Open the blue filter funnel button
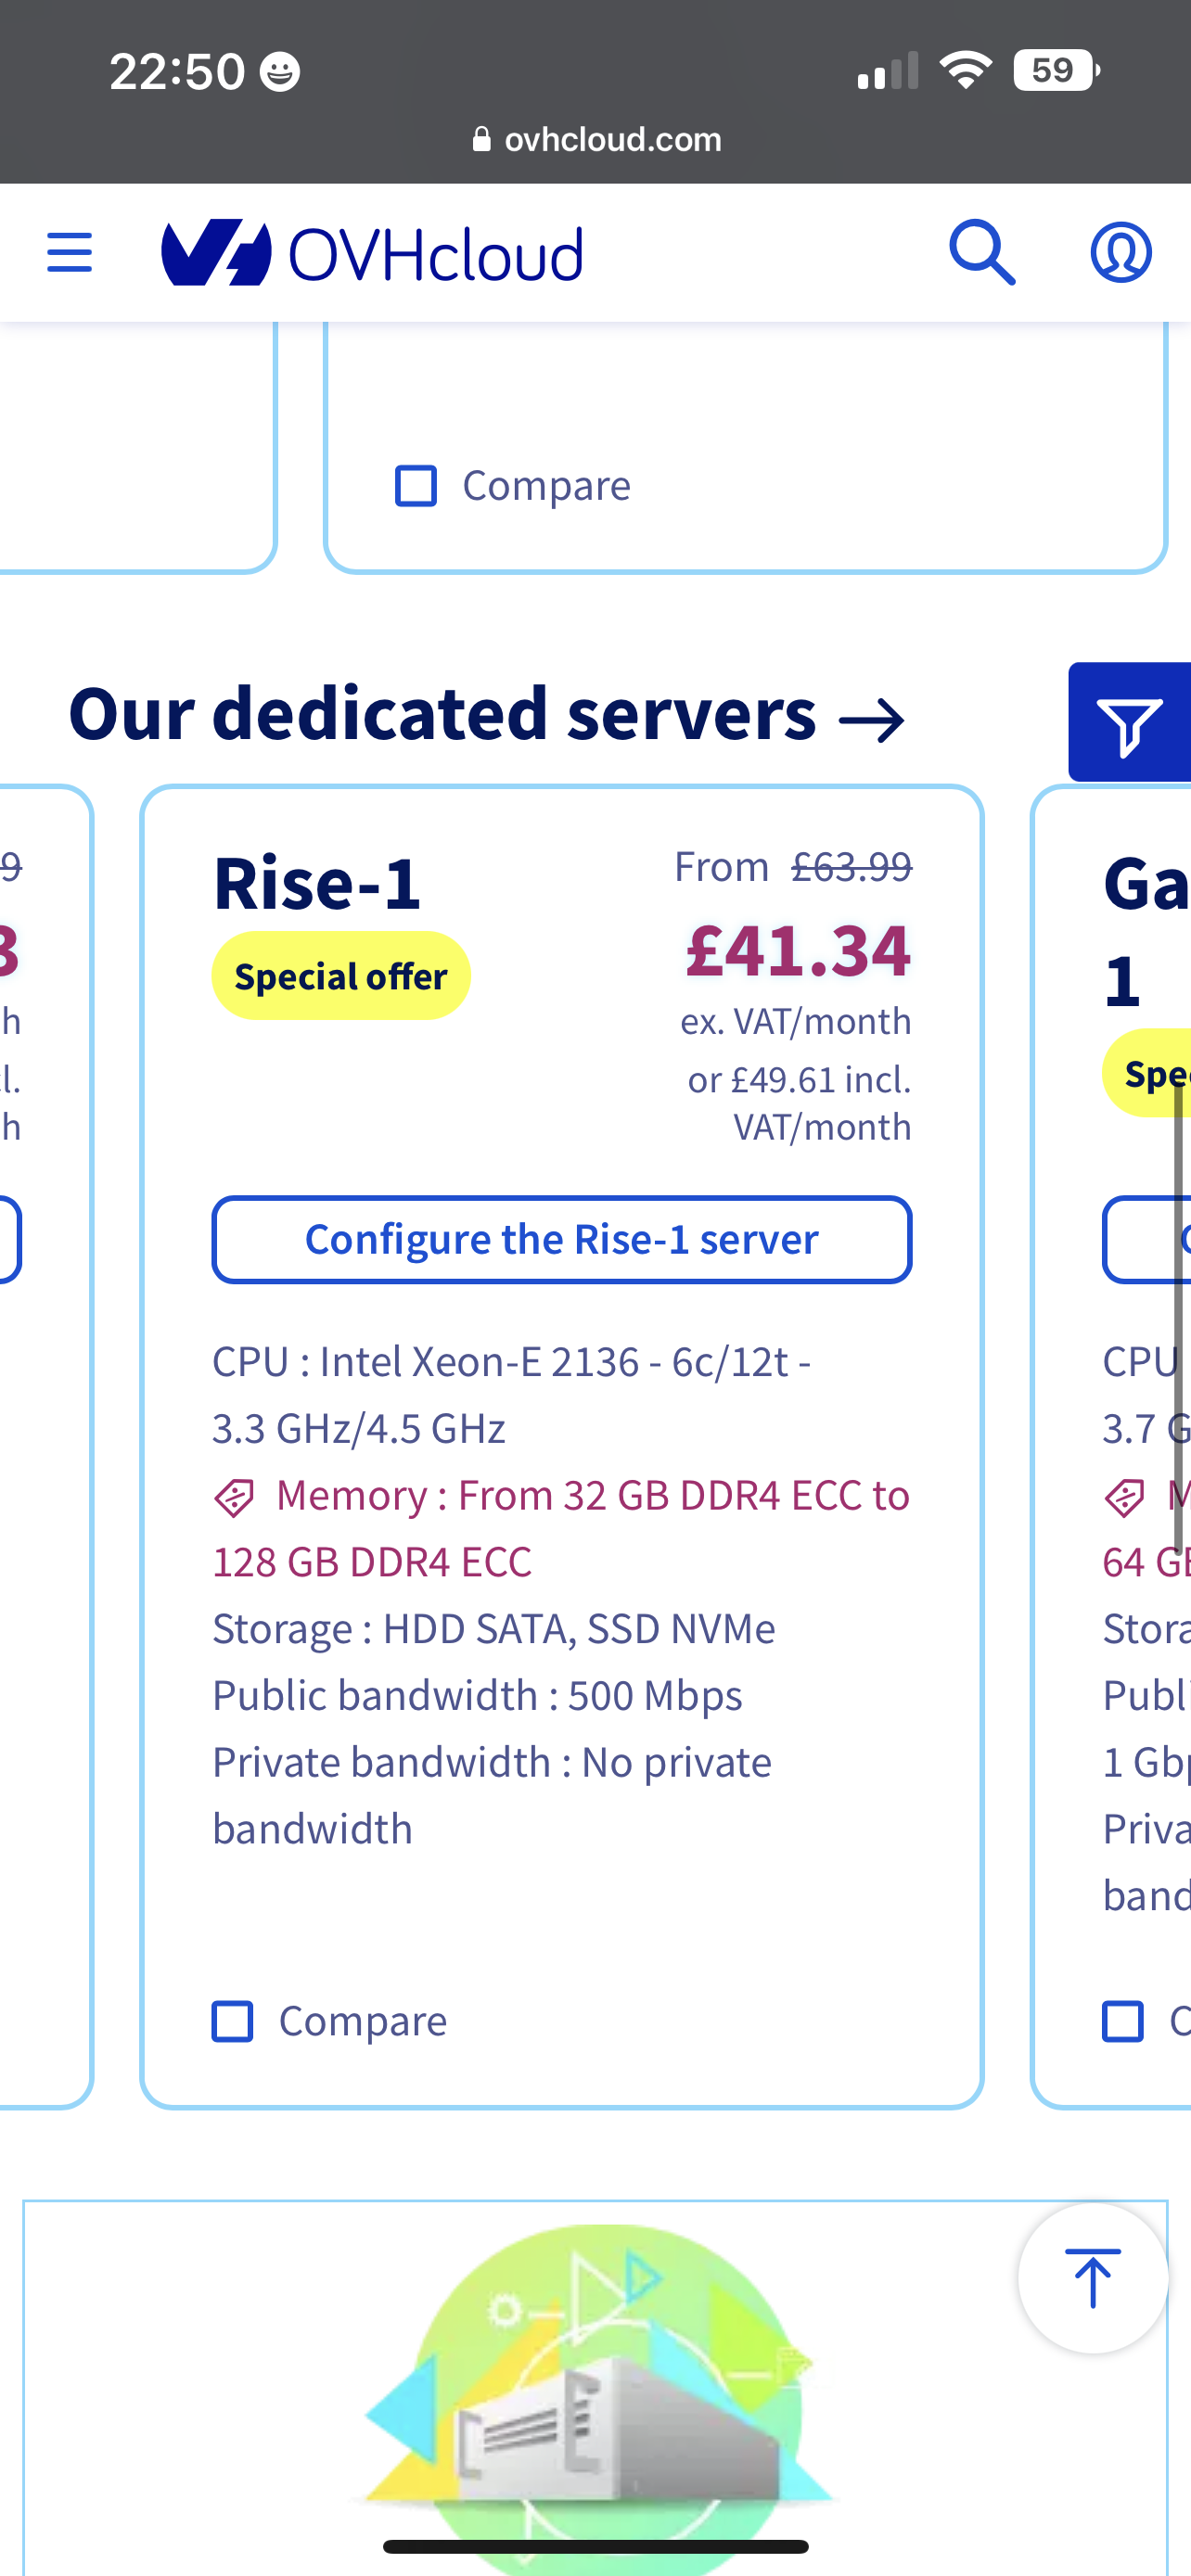1191x2576 pixels. (1130, 722)
